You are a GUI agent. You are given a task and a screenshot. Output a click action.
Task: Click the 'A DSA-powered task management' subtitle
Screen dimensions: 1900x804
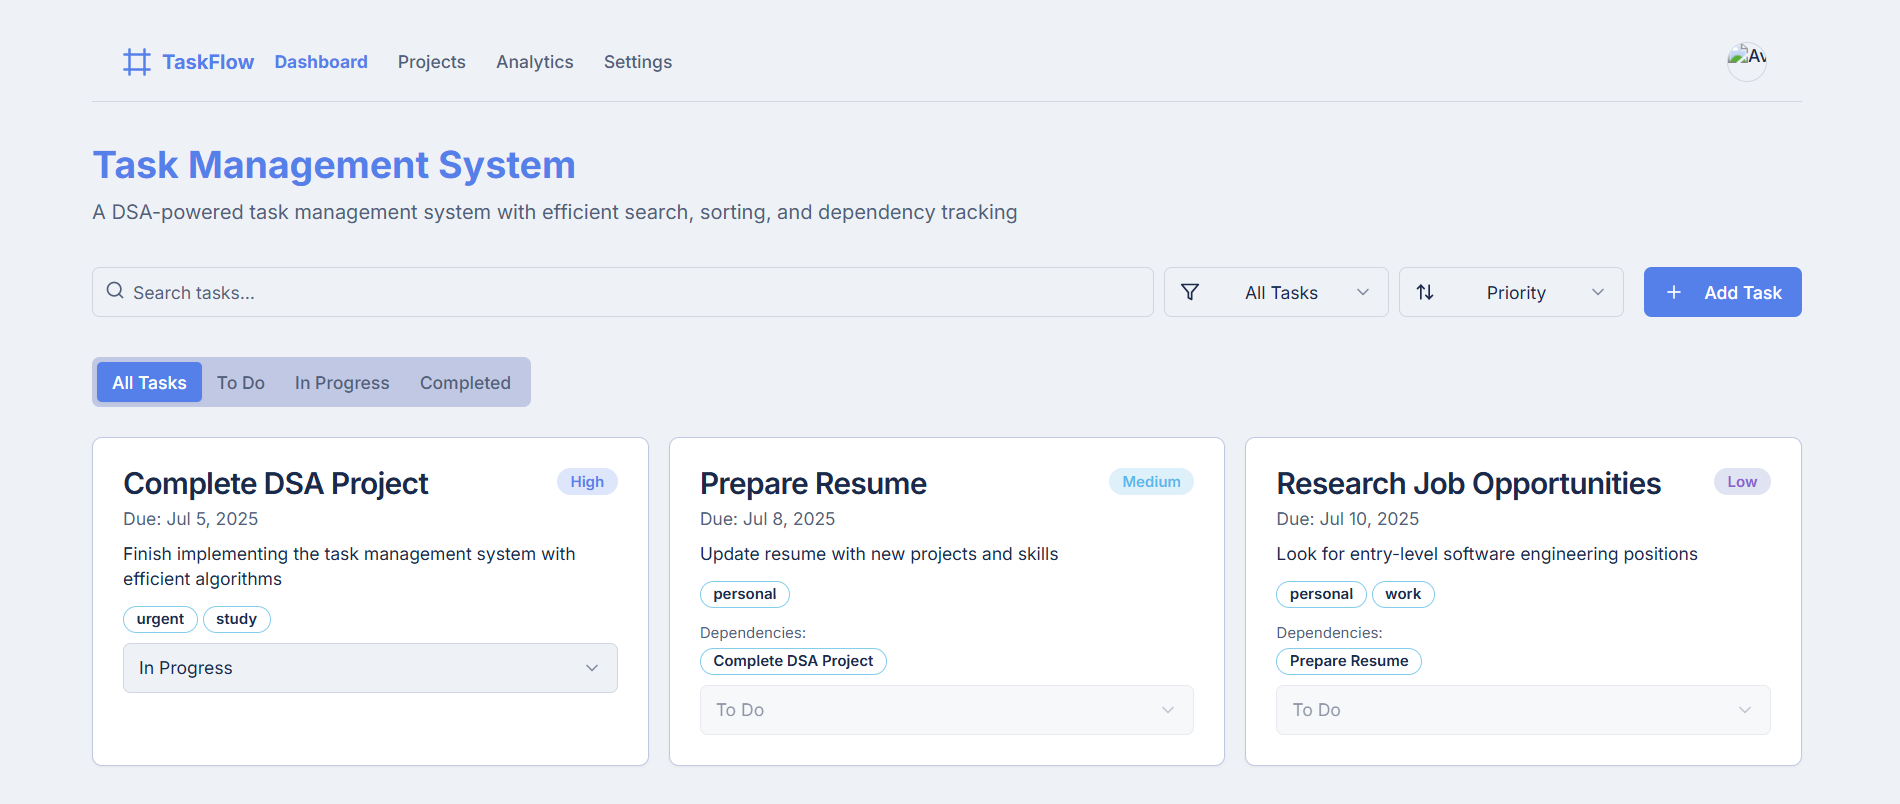[555, 212]
